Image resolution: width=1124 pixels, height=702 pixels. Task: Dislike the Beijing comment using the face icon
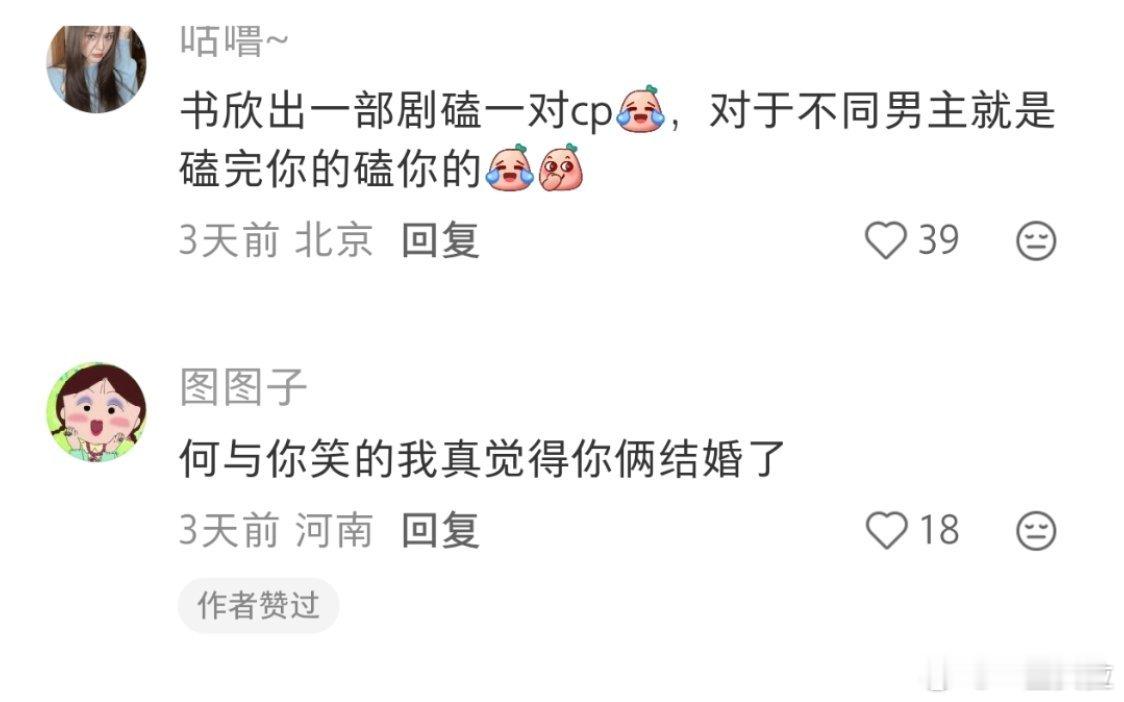pos(1036,240)
